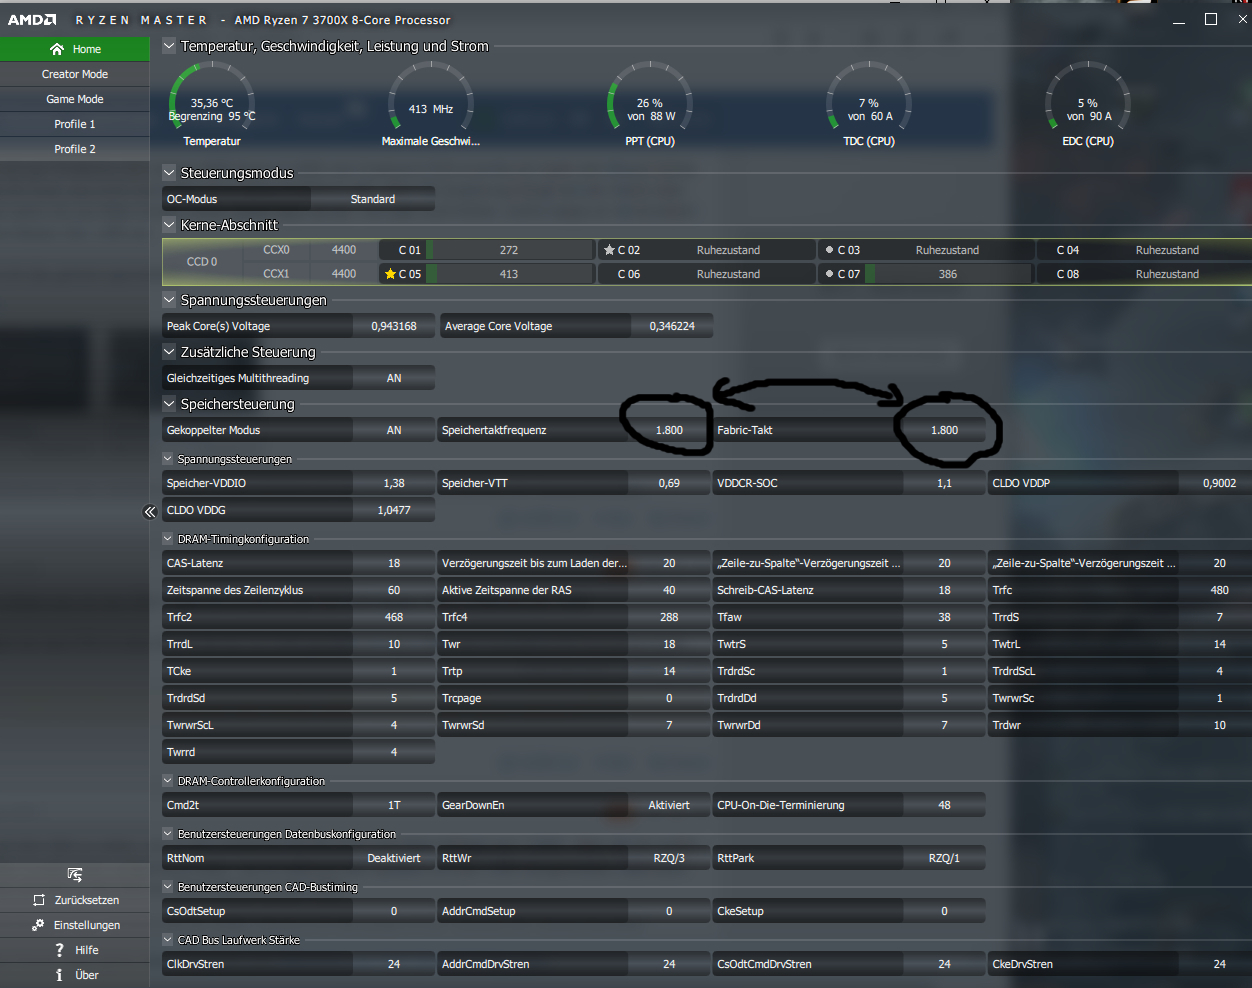1252x988 pixels.
Task: Click the Maximale Geschwindigkeit gauge
Action: click(x=431, y=104)
